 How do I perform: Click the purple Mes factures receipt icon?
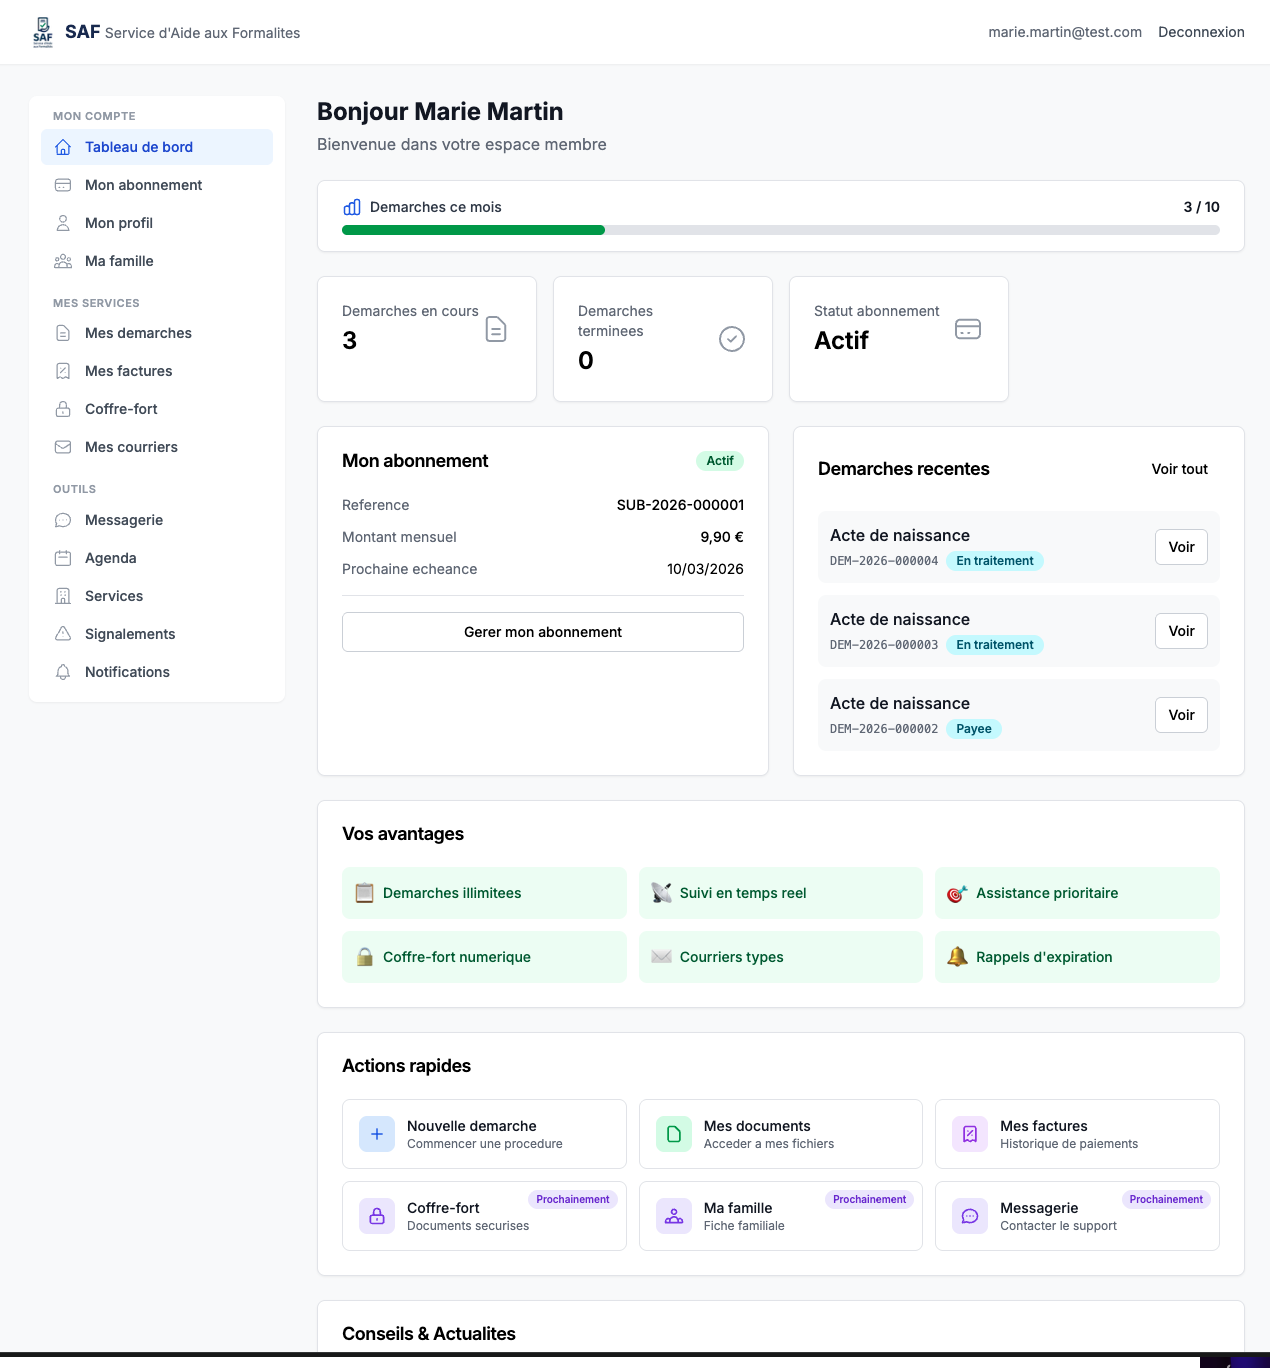coord(970,1134)
